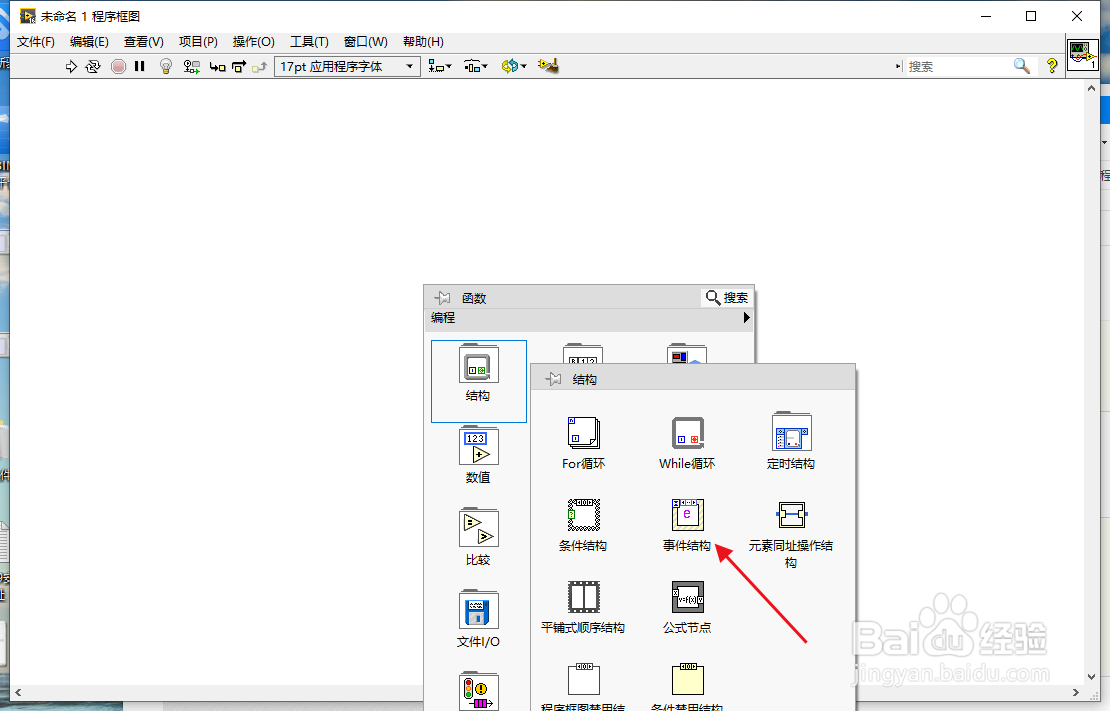Select the While循环 structure
Viewport: 1110px width, 711px height.
coord(687,443)
